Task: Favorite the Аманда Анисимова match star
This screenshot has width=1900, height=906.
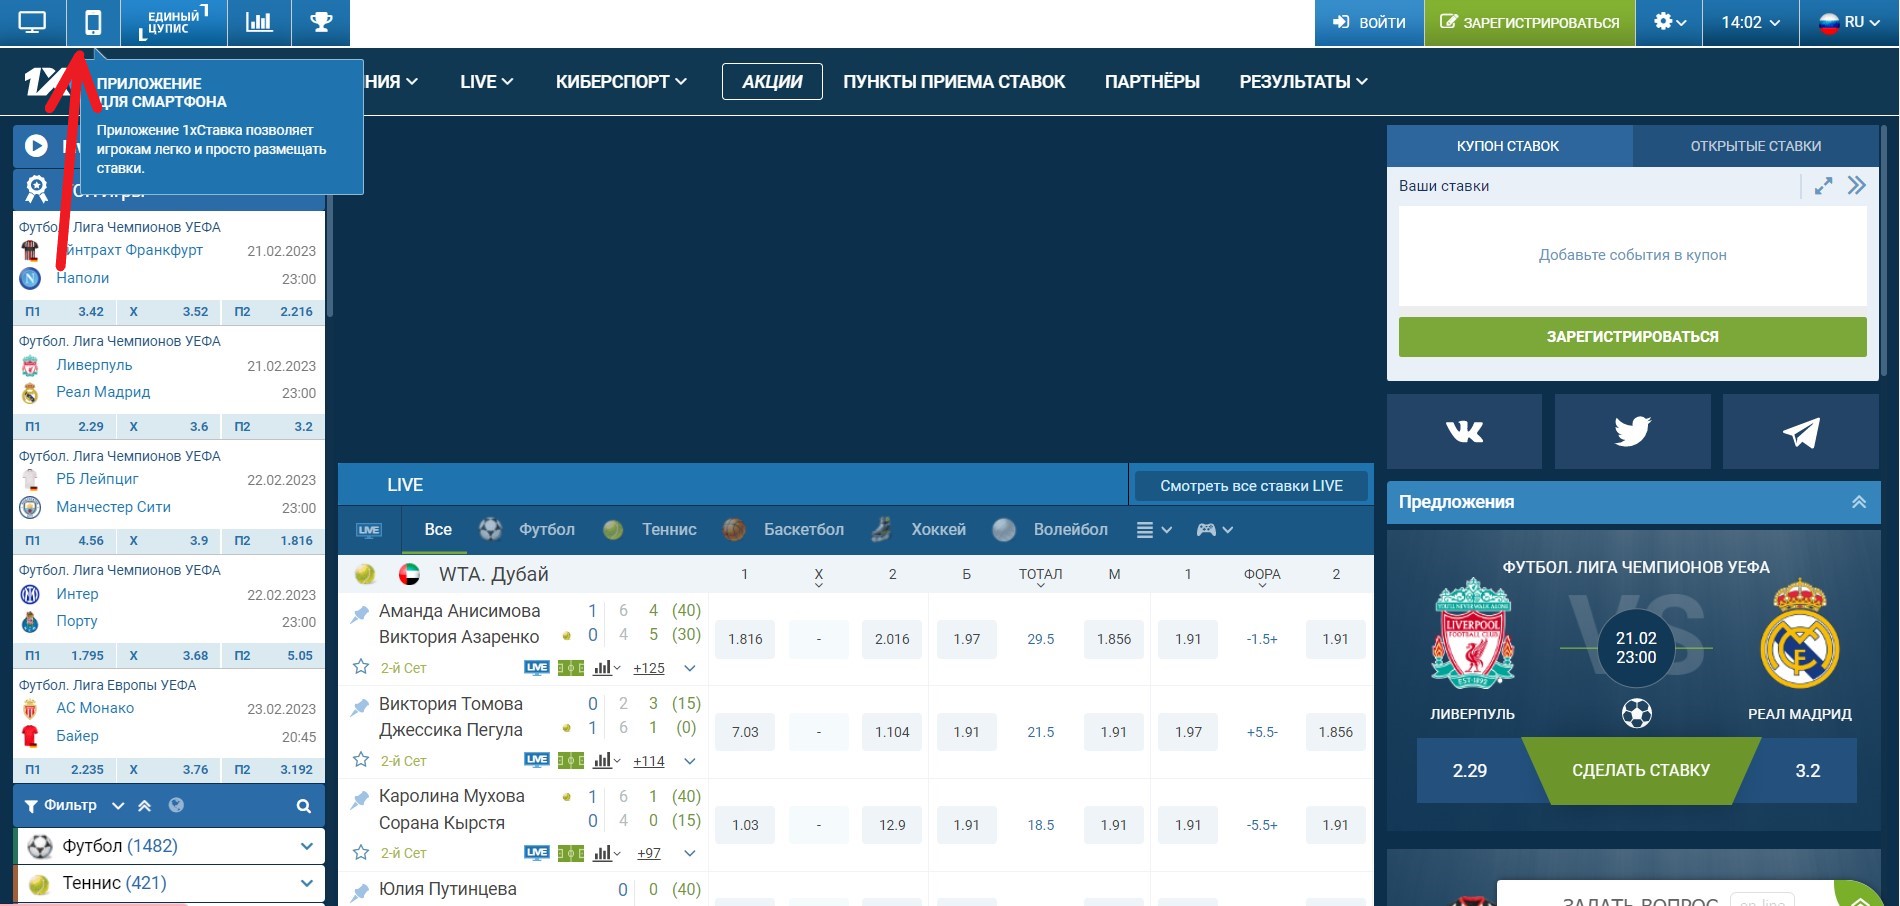Action: [x=361, y=667]
